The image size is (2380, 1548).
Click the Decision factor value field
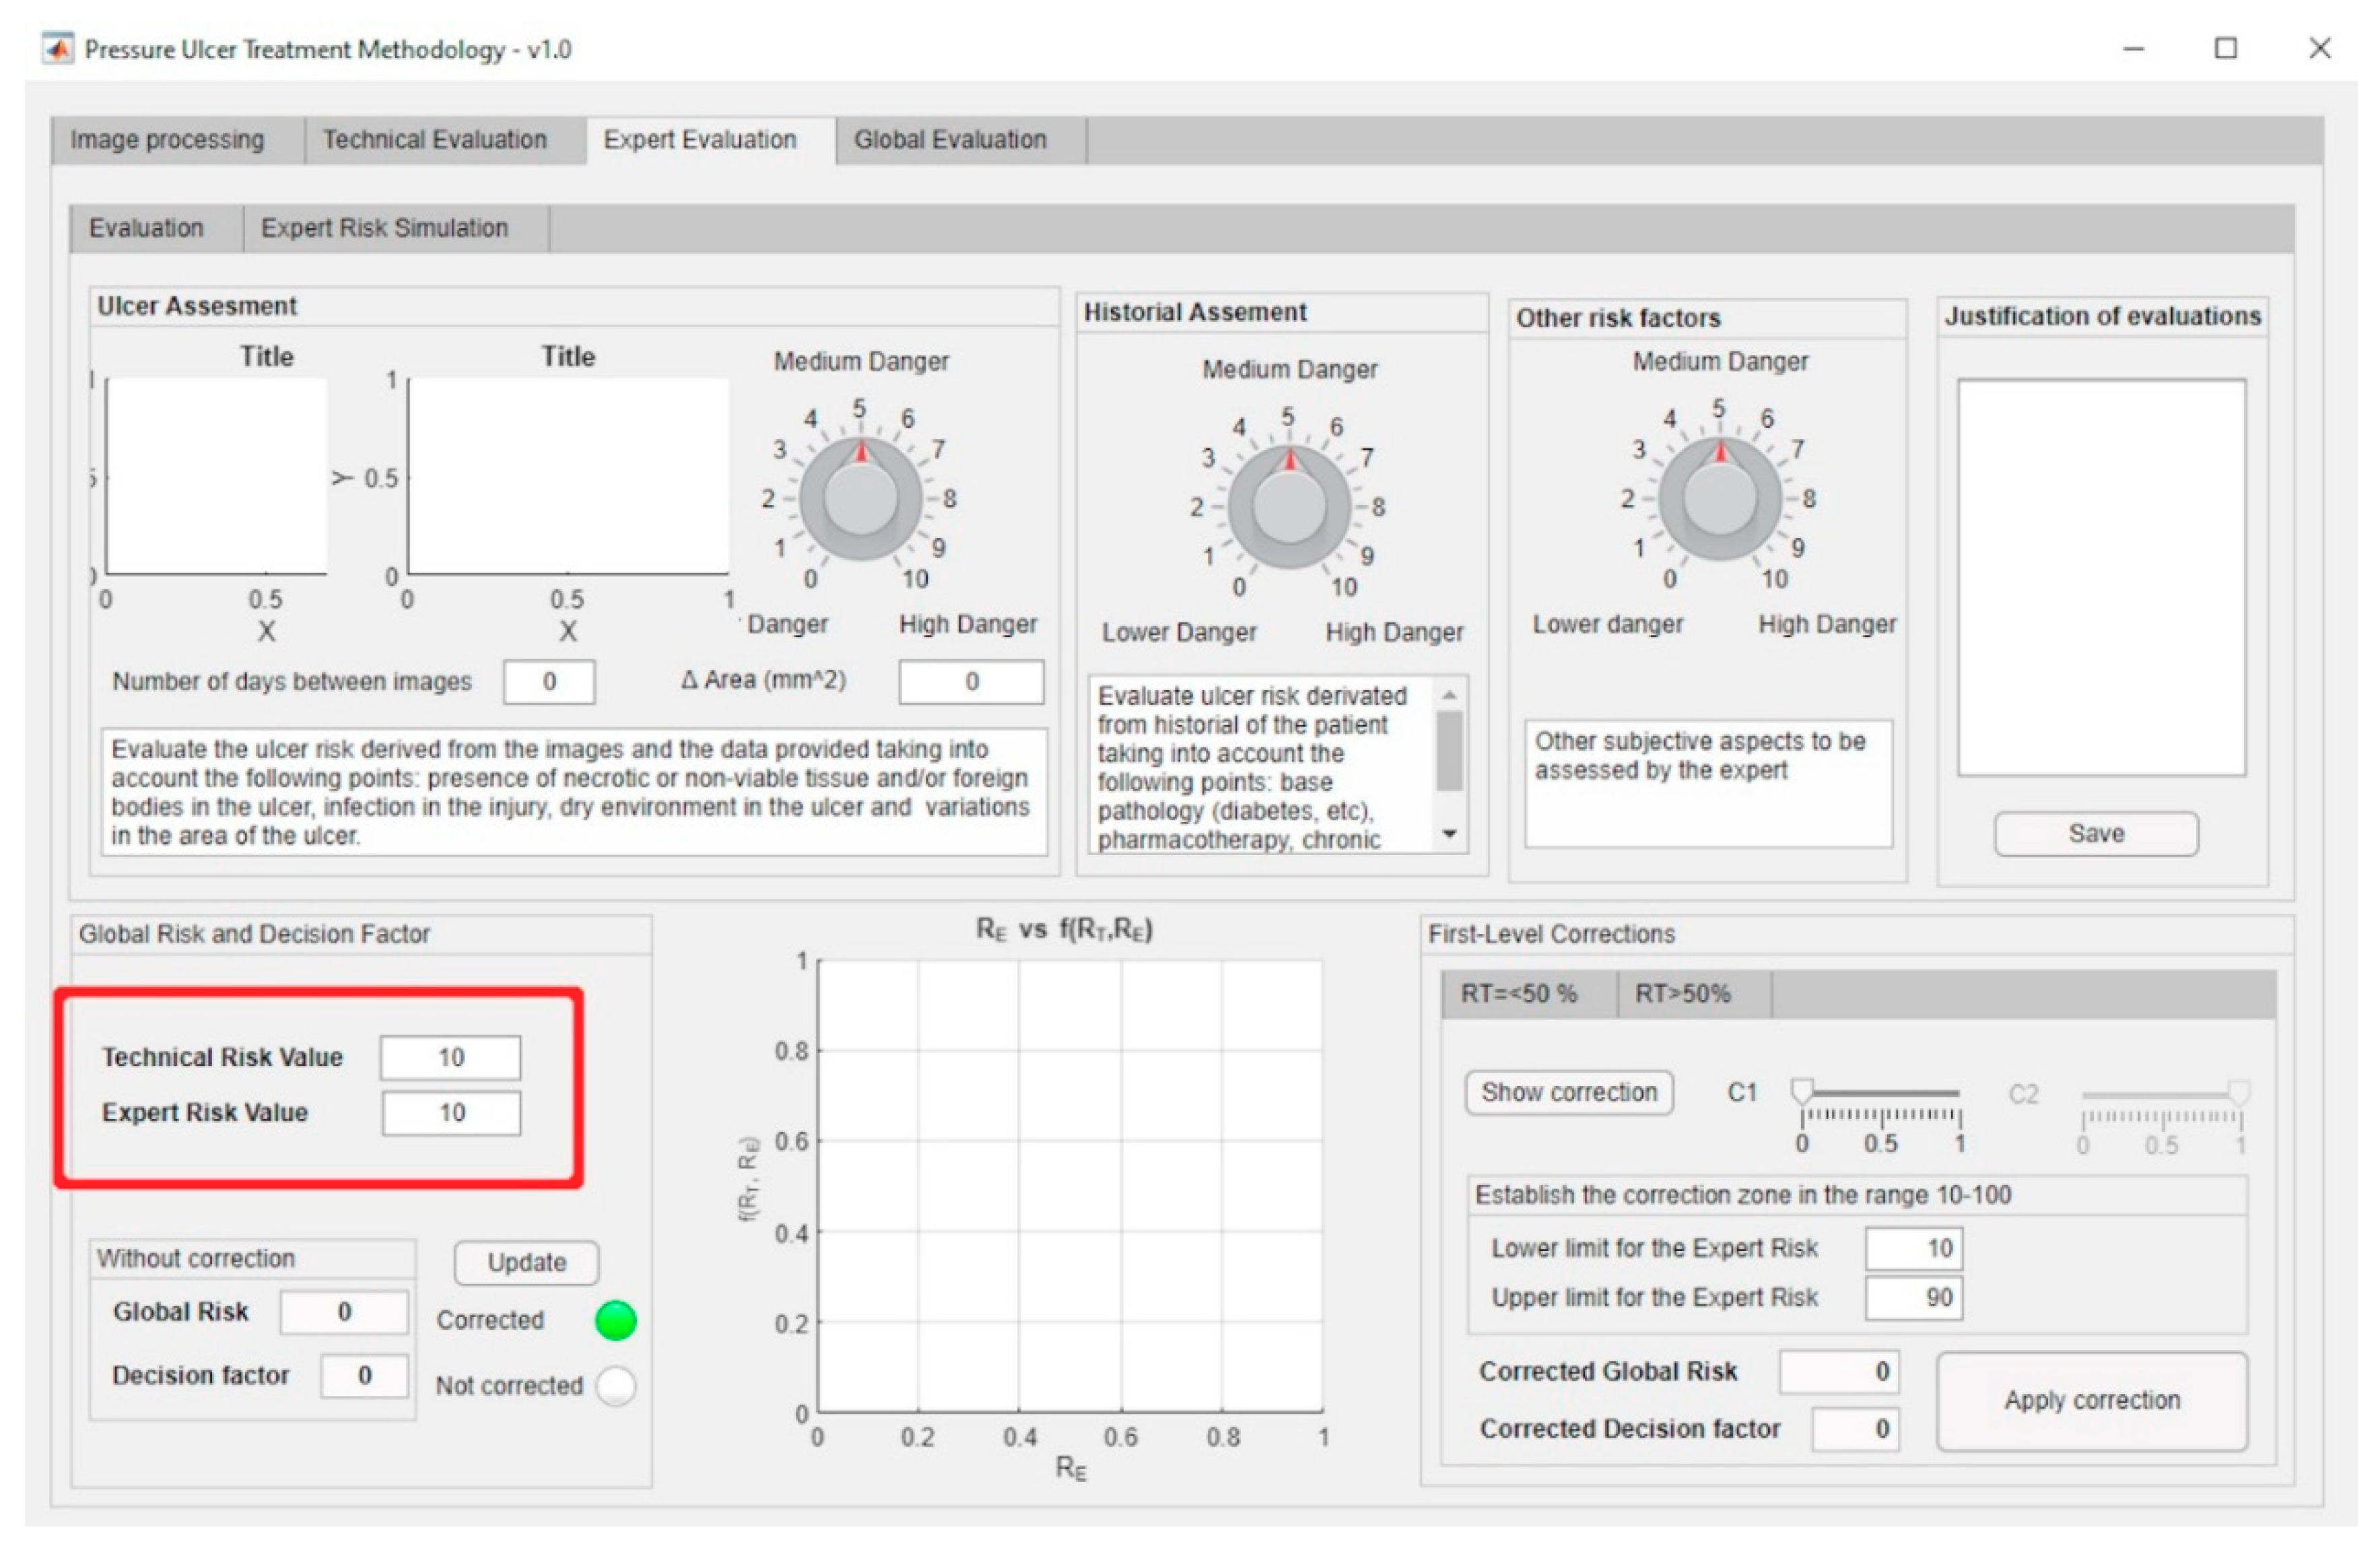point(364,1376)
